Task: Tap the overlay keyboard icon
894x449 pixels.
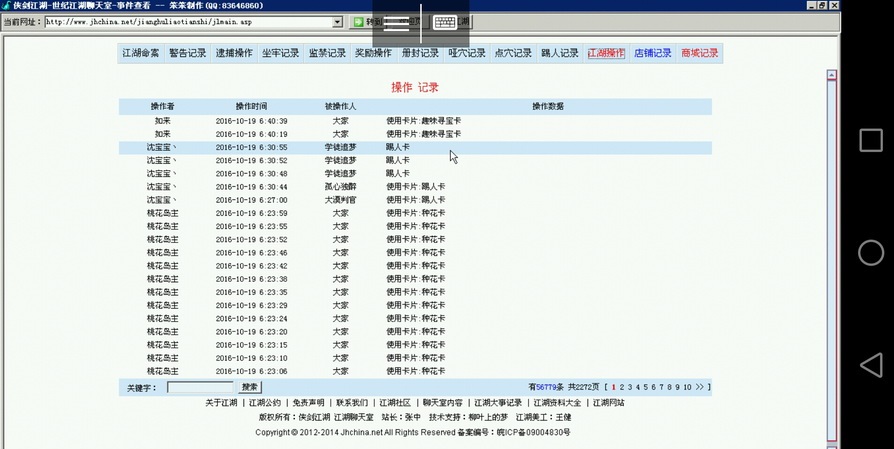Action: pyautogui.click(x=445, y=23)
